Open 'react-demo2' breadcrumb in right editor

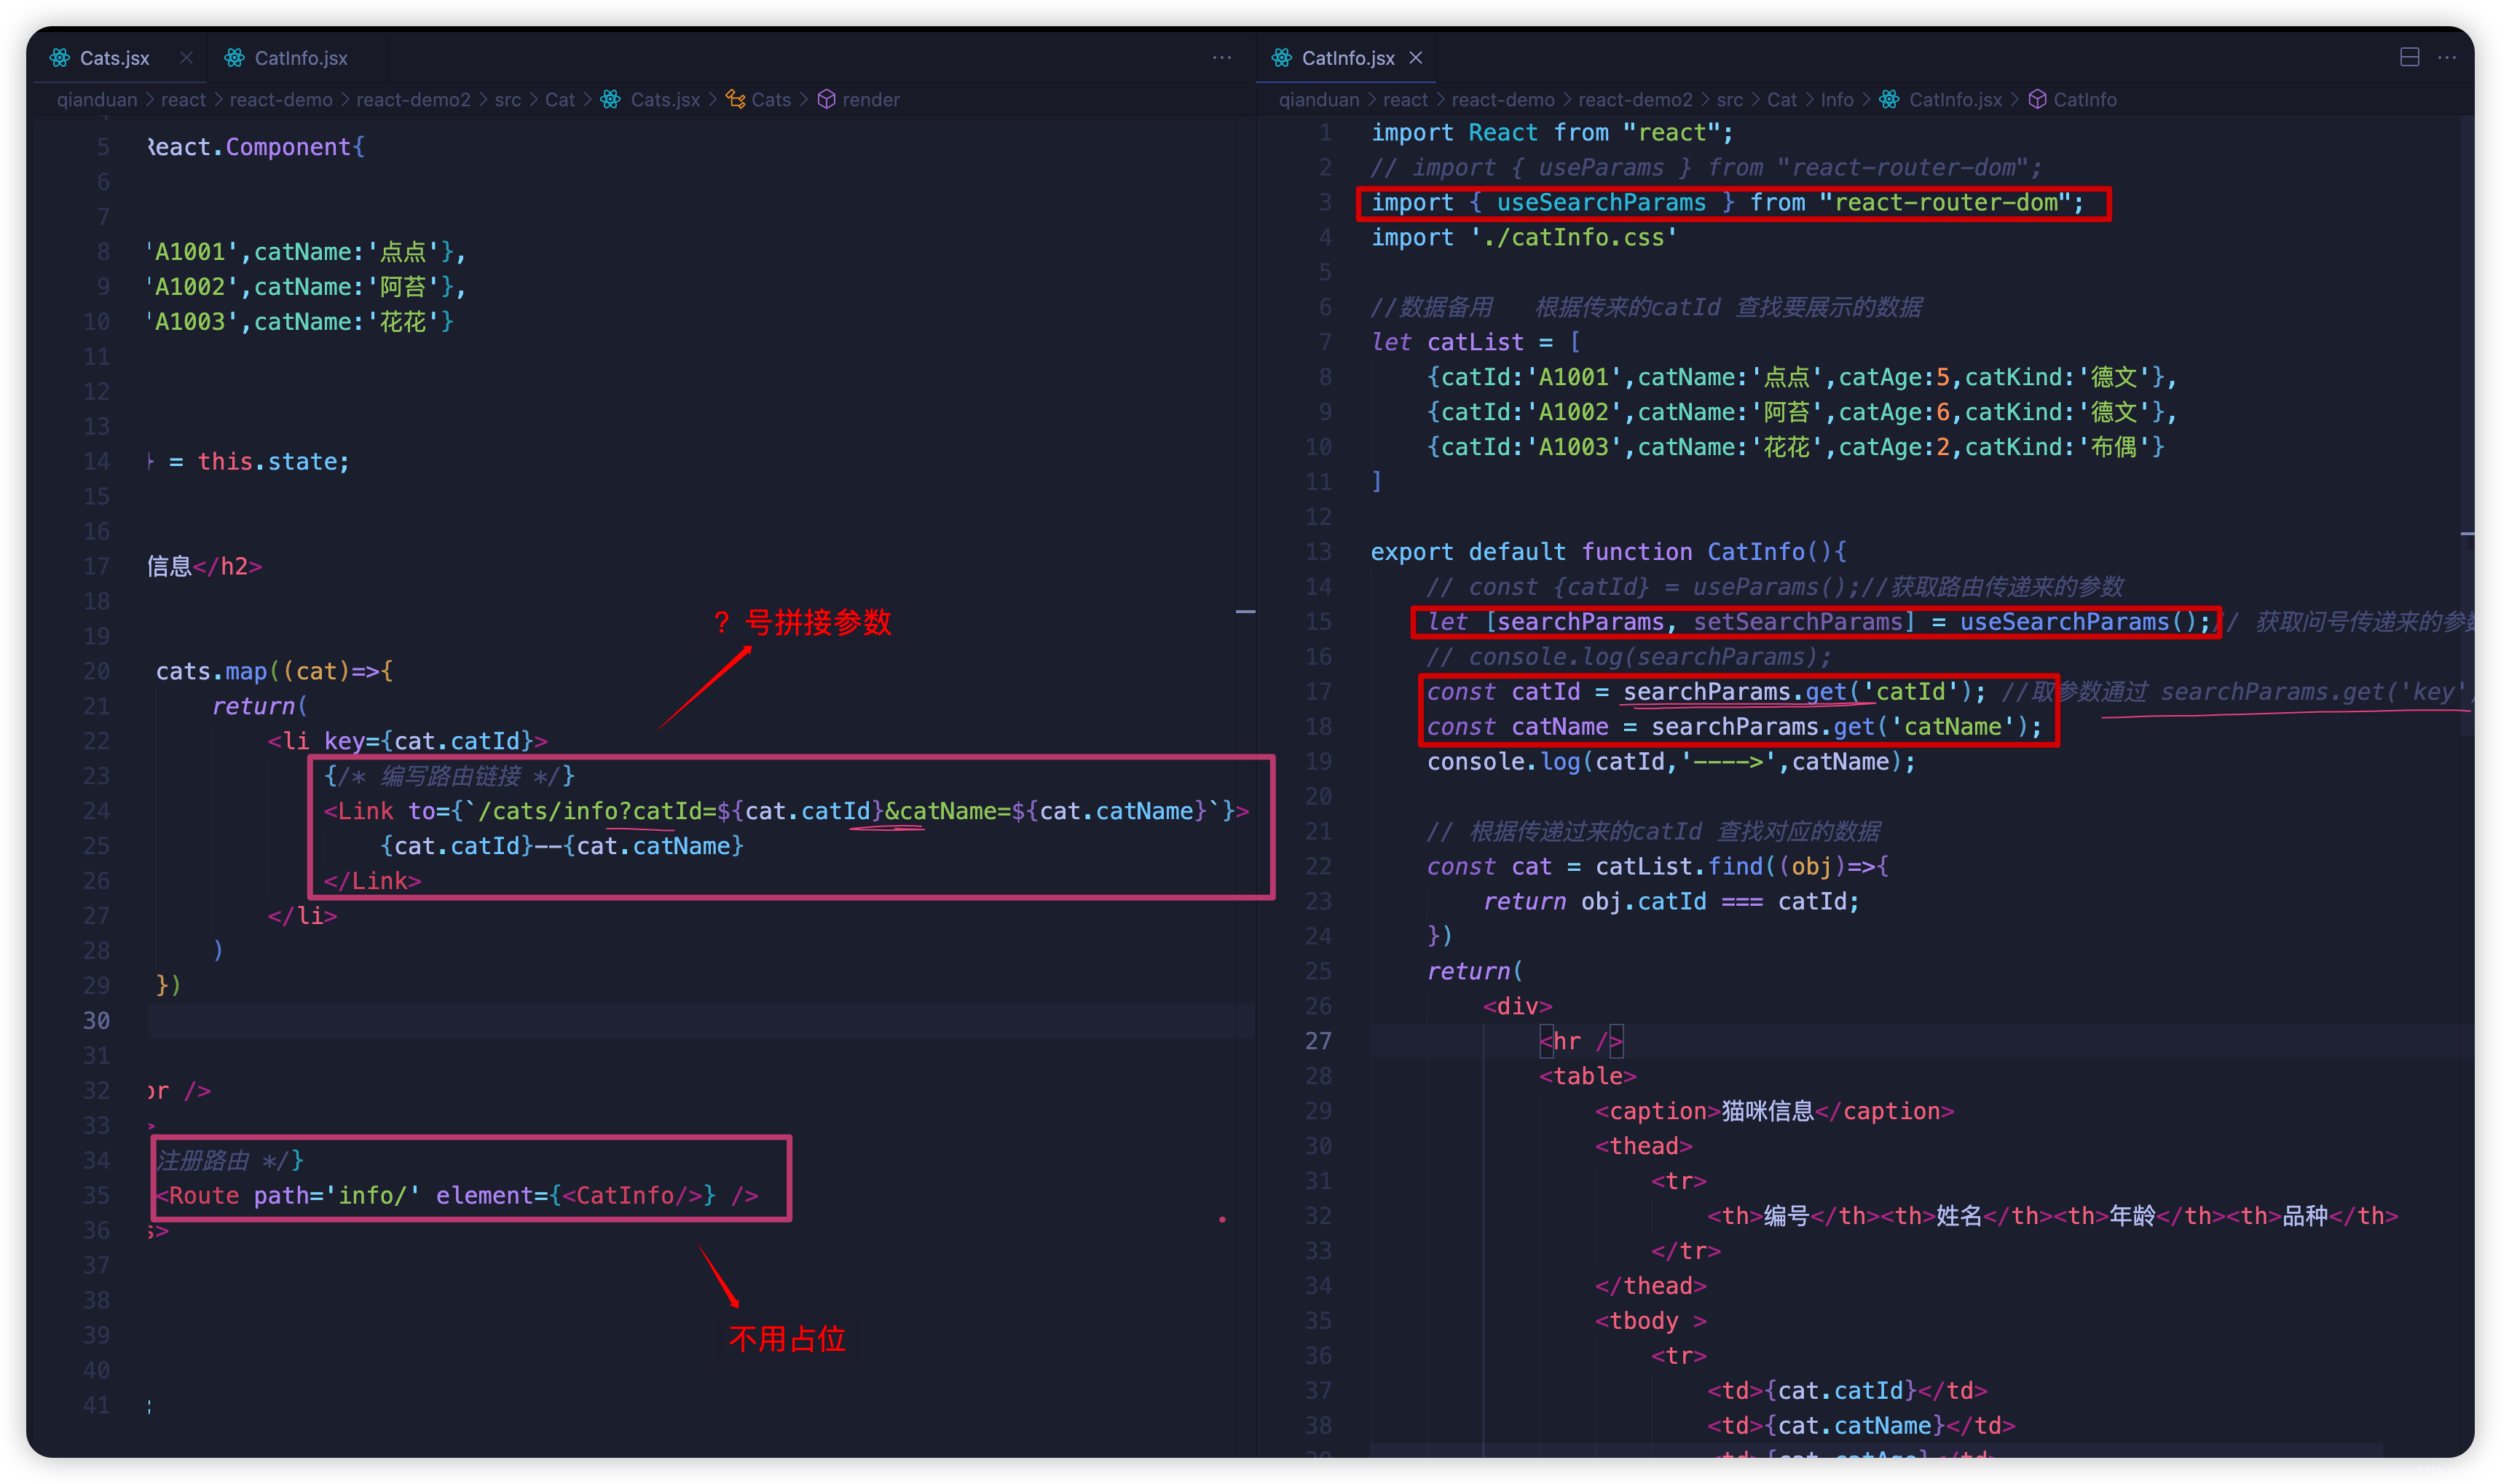[x=1635, y=99]
